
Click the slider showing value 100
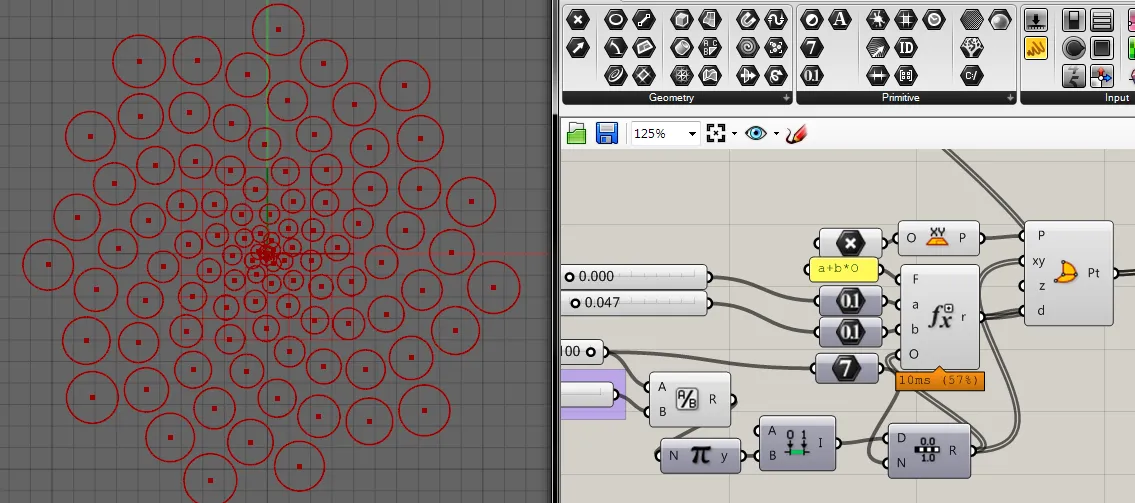pyautogui.click(x=581, y=352)
